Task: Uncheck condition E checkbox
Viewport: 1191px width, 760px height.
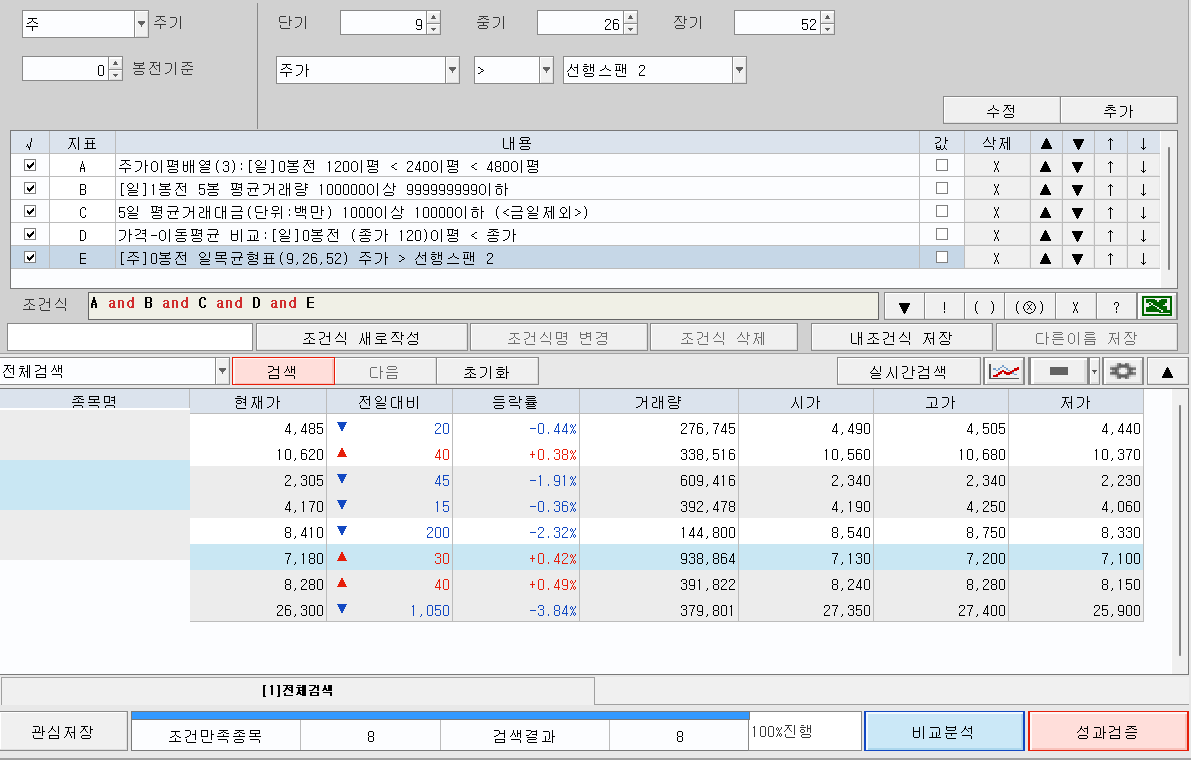Action: (30, 257)
